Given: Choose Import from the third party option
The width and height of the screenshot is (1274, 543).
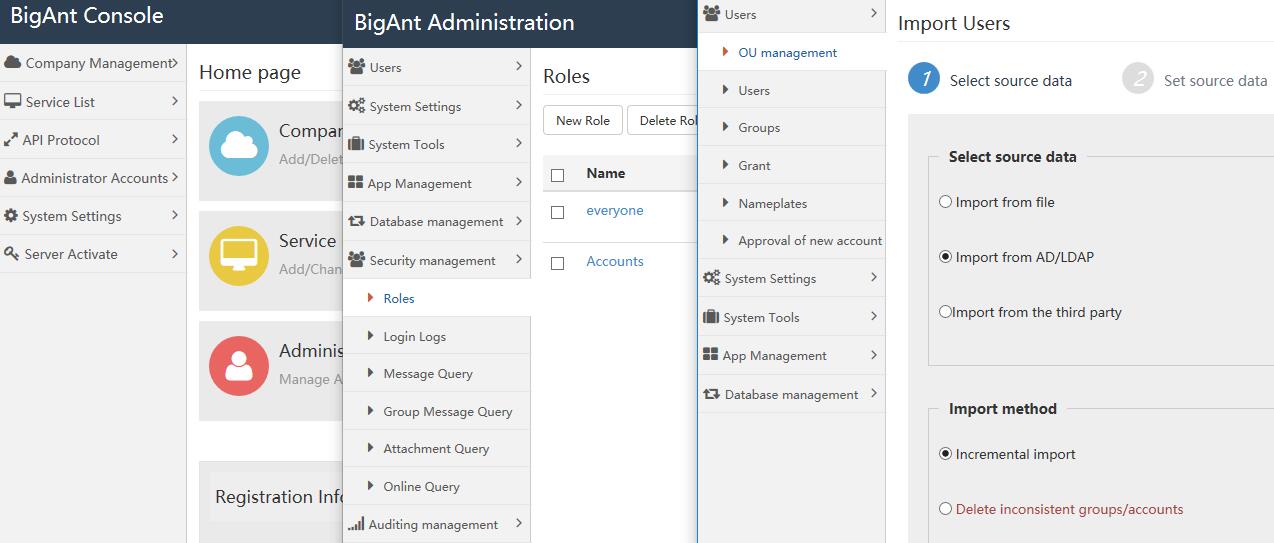Looking at the screenshot, I should (945, 312).
